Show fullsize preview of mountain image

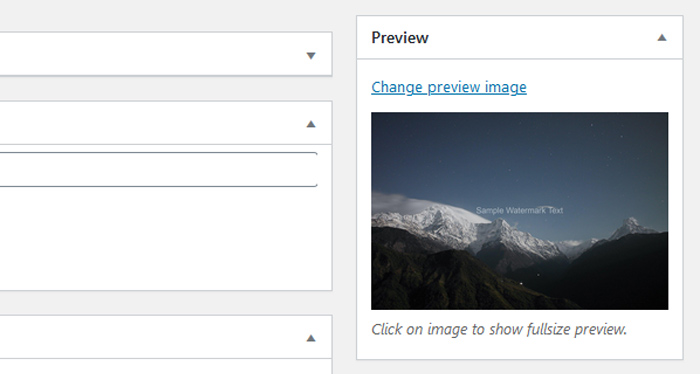point(520,211)
